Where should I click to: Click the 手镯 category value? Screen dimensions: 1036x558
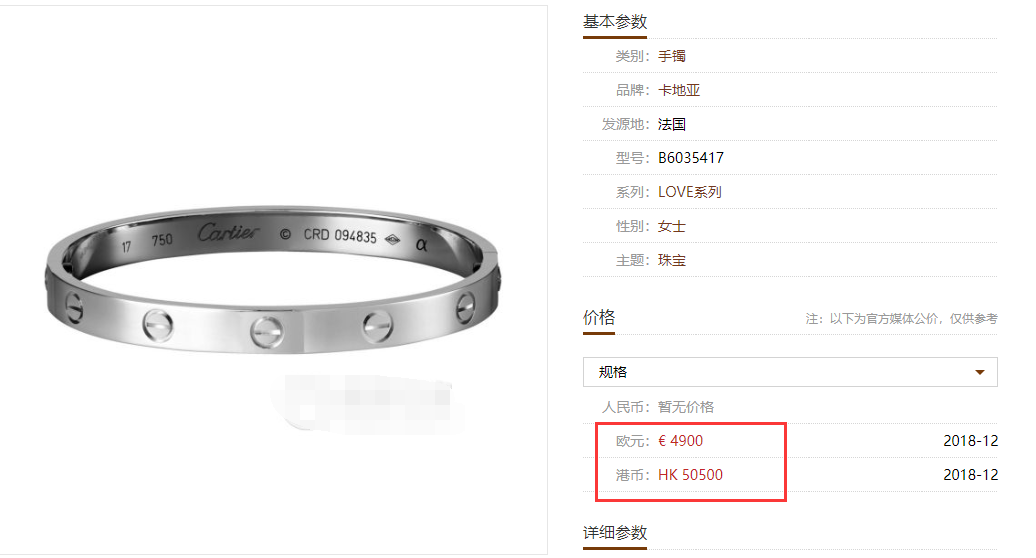click(x=672, y=56)
